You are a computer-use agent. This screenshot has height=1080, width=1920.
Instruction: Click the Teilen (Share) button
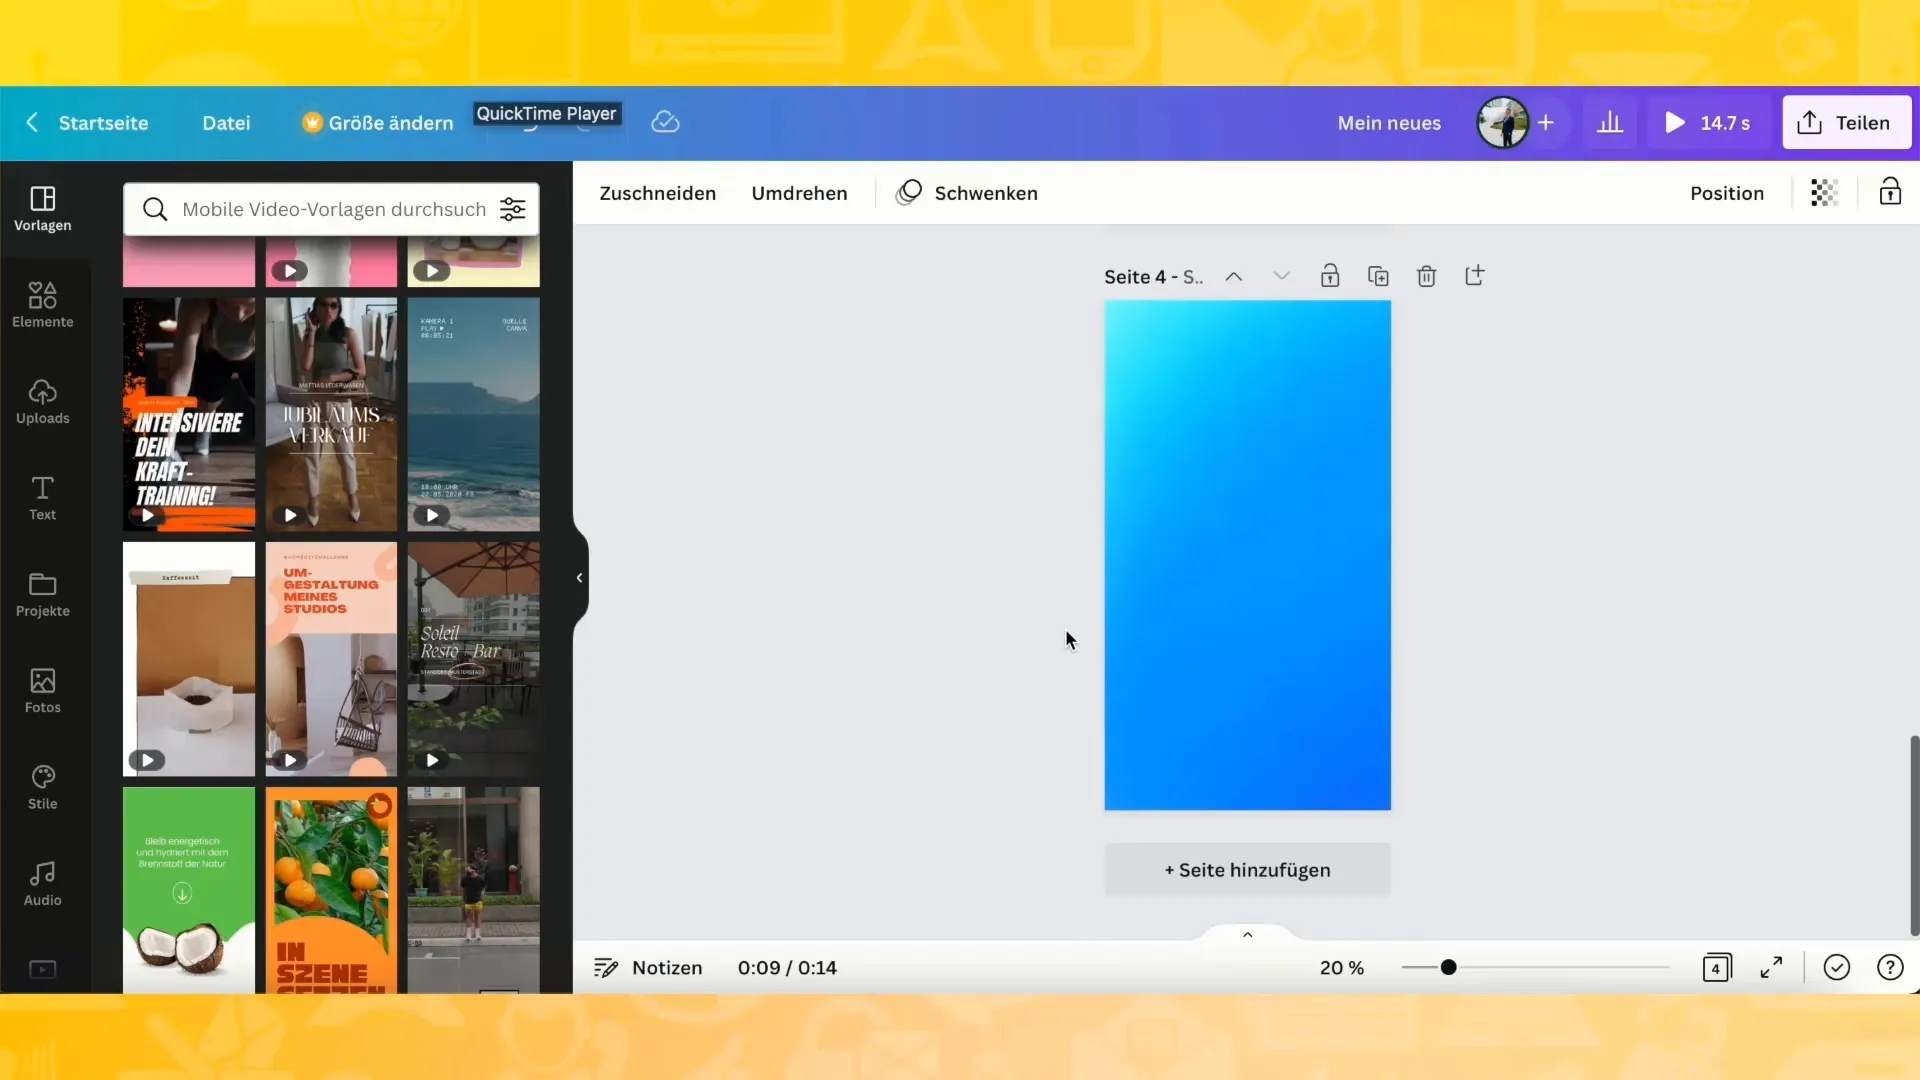click(1845, 123)
